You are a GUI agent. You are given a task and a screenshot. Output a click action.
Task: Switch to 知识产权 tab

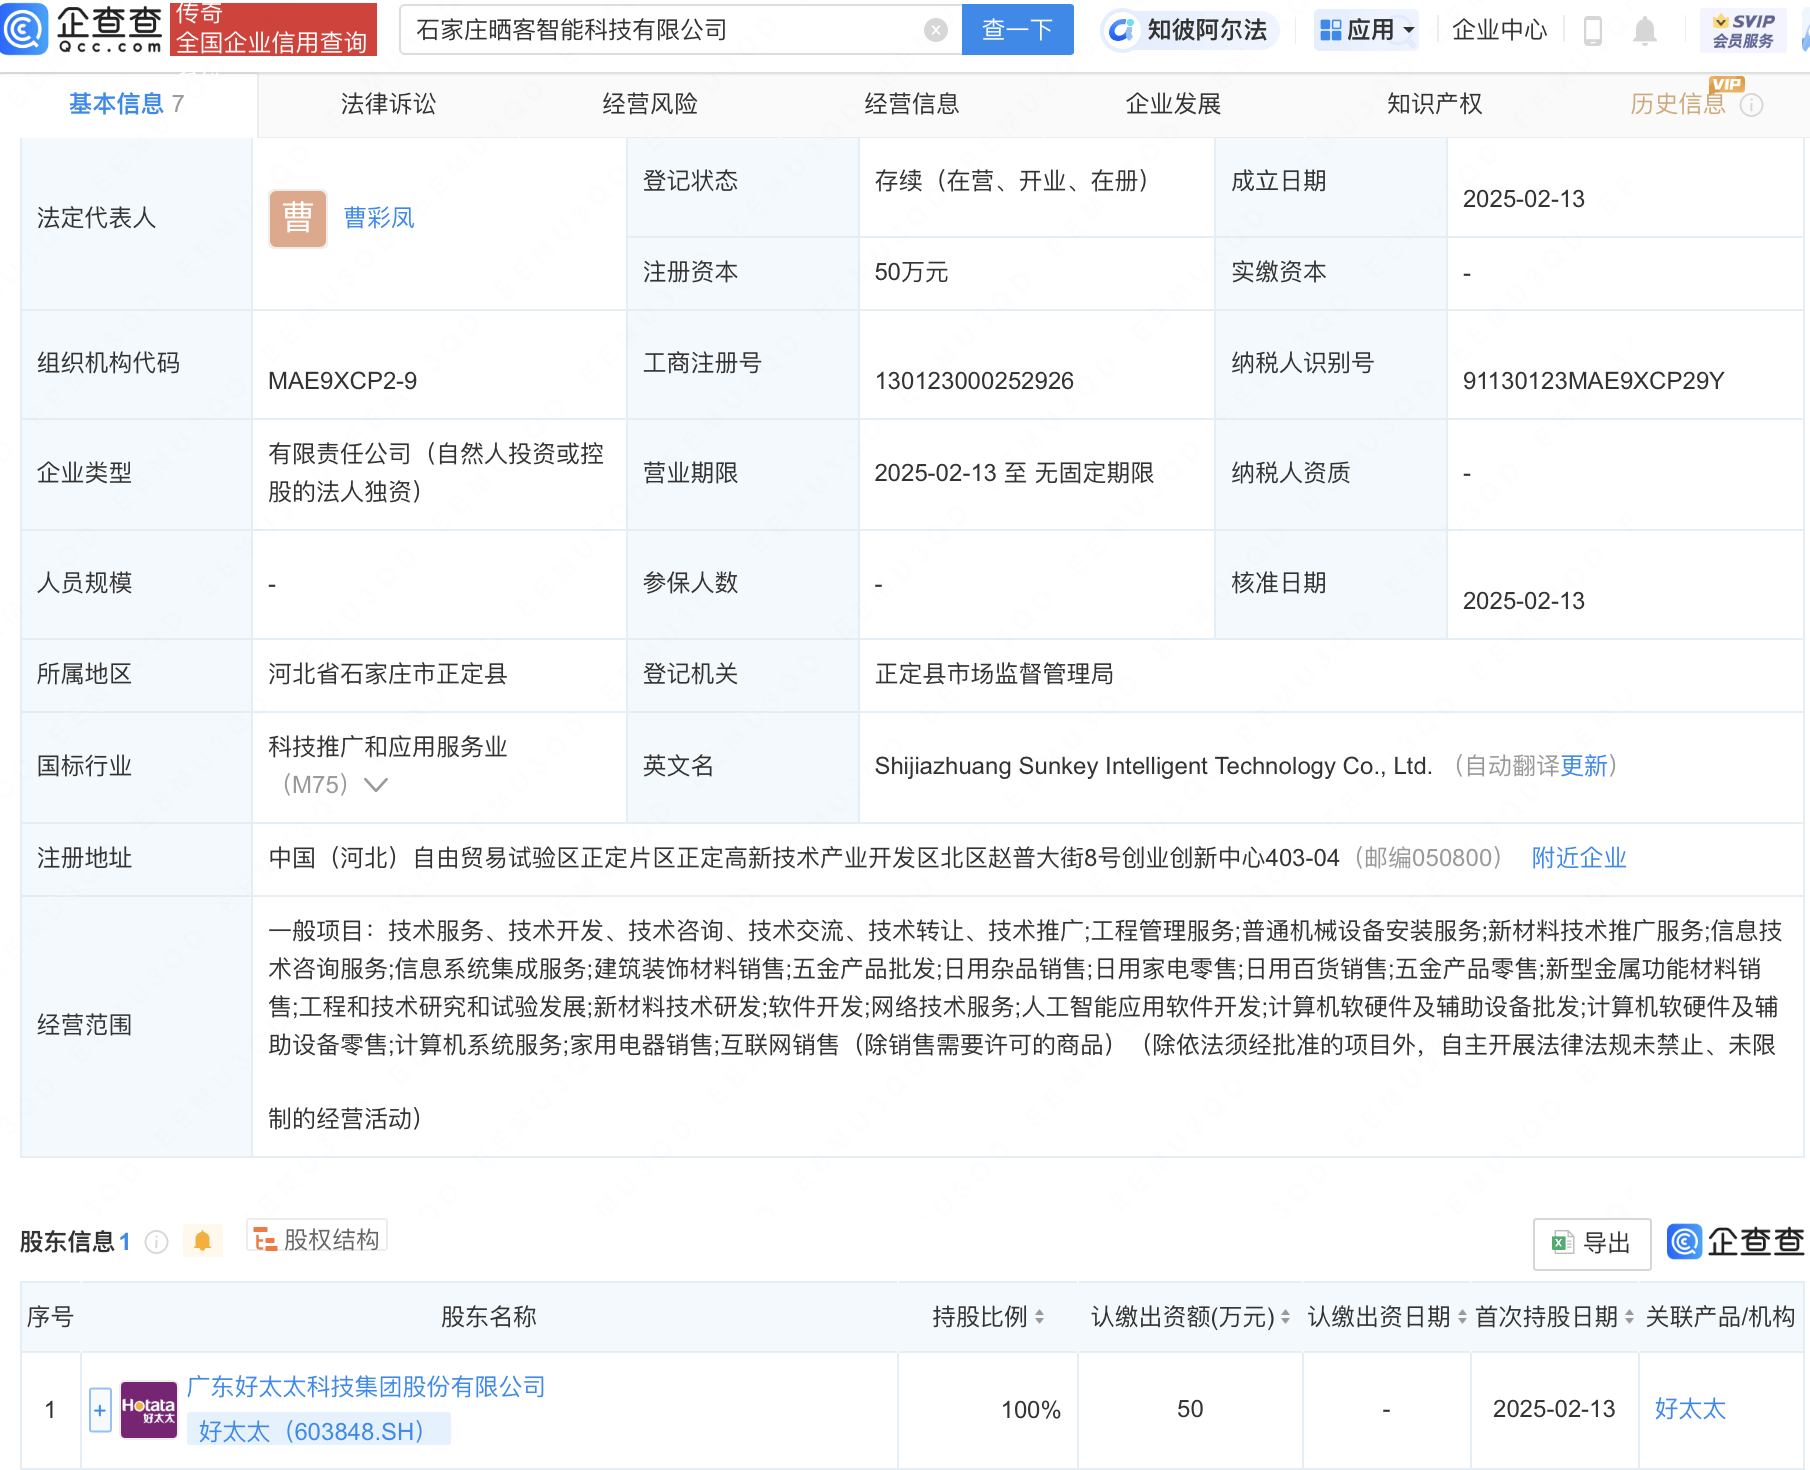coord(1435,104)
